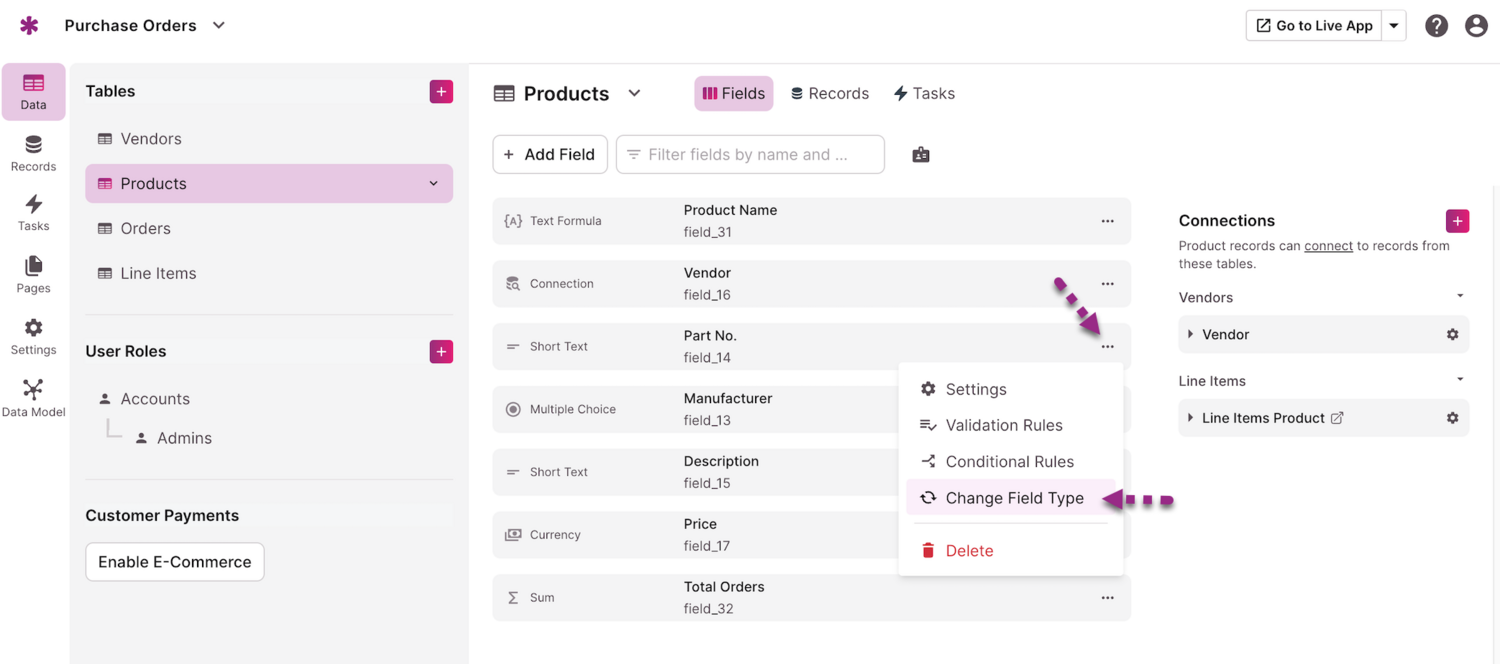This screenshot has height=664, width=1500.
Task: Expand the Products table header dropdown
Action: pos(634,93)
